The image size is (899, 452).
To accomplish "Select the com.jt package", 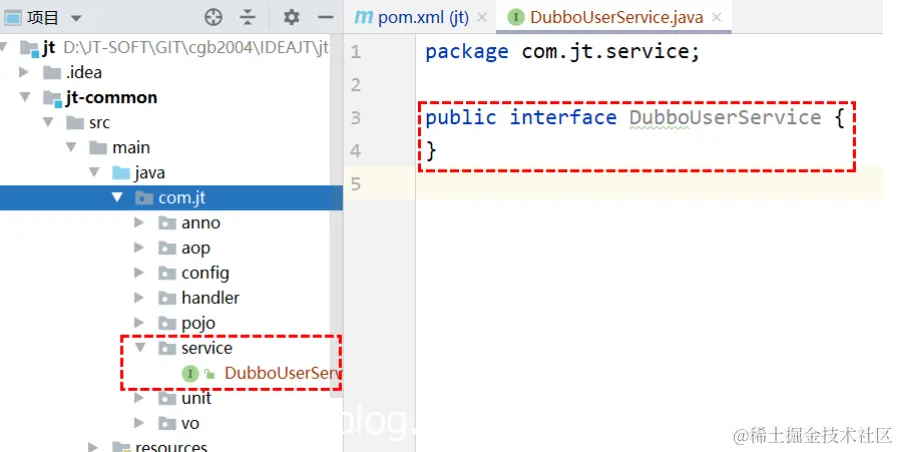I will coord(171,198).
